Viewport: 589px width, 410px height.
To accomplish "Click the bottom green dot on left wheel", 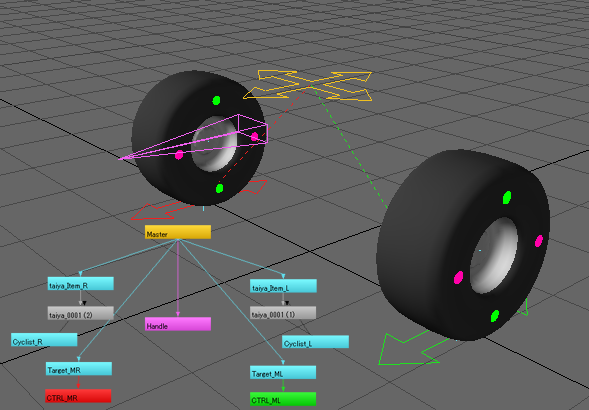I will coord(220,188).
